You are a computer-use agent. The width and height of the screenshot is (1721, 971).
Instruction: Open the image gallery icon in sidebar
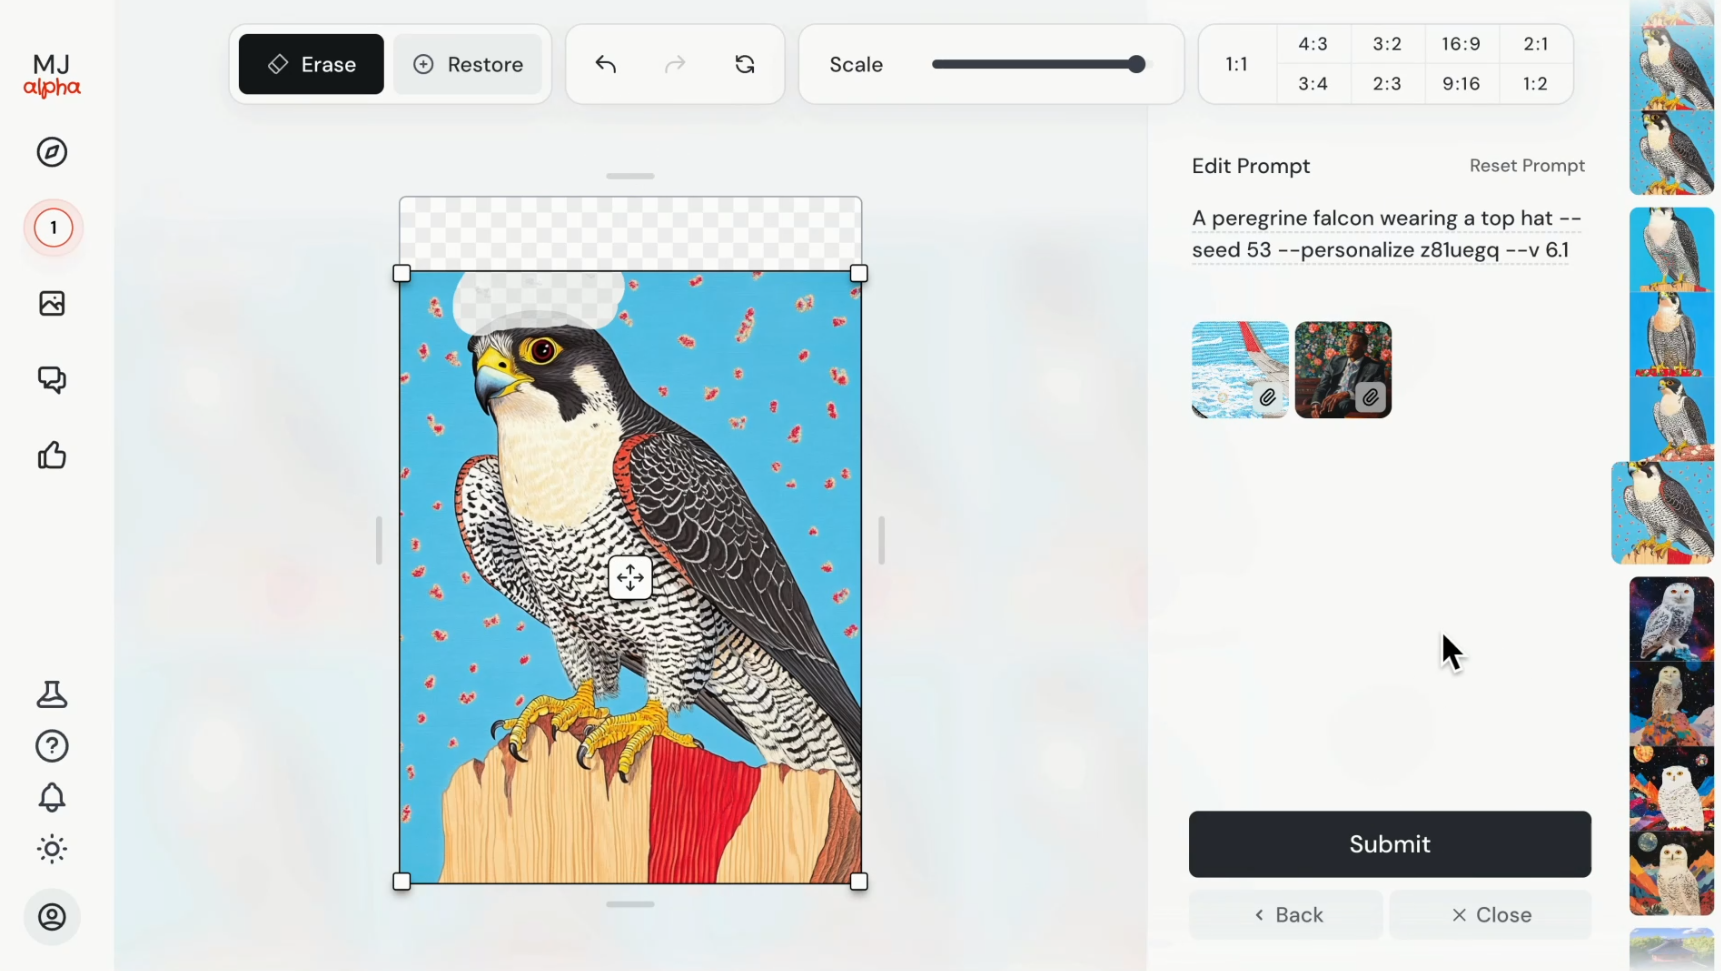click(52, 304)
